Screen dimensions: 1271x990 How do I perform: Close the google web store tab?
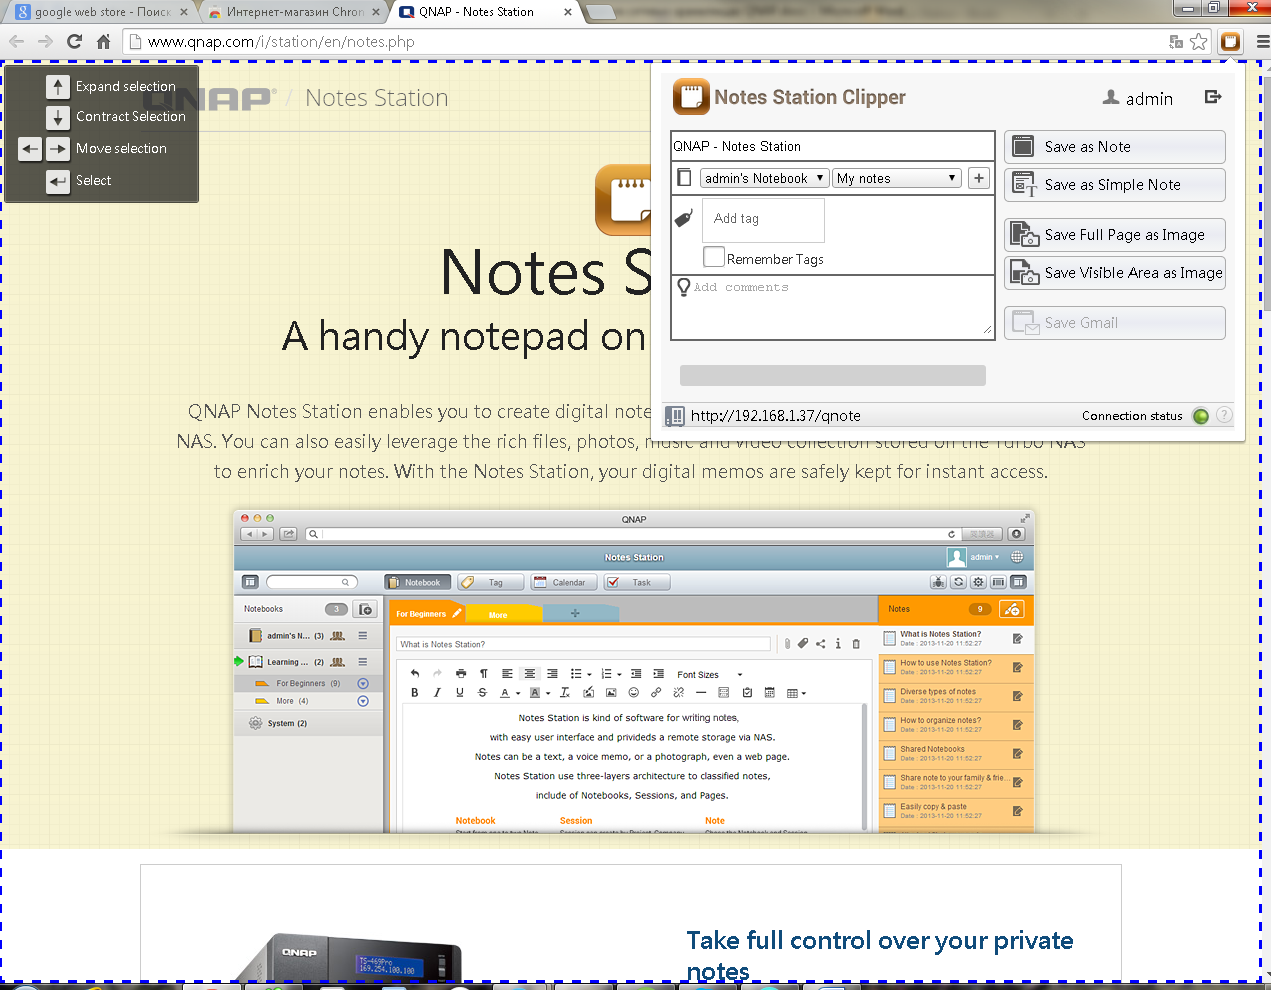(x=184, y=12)
